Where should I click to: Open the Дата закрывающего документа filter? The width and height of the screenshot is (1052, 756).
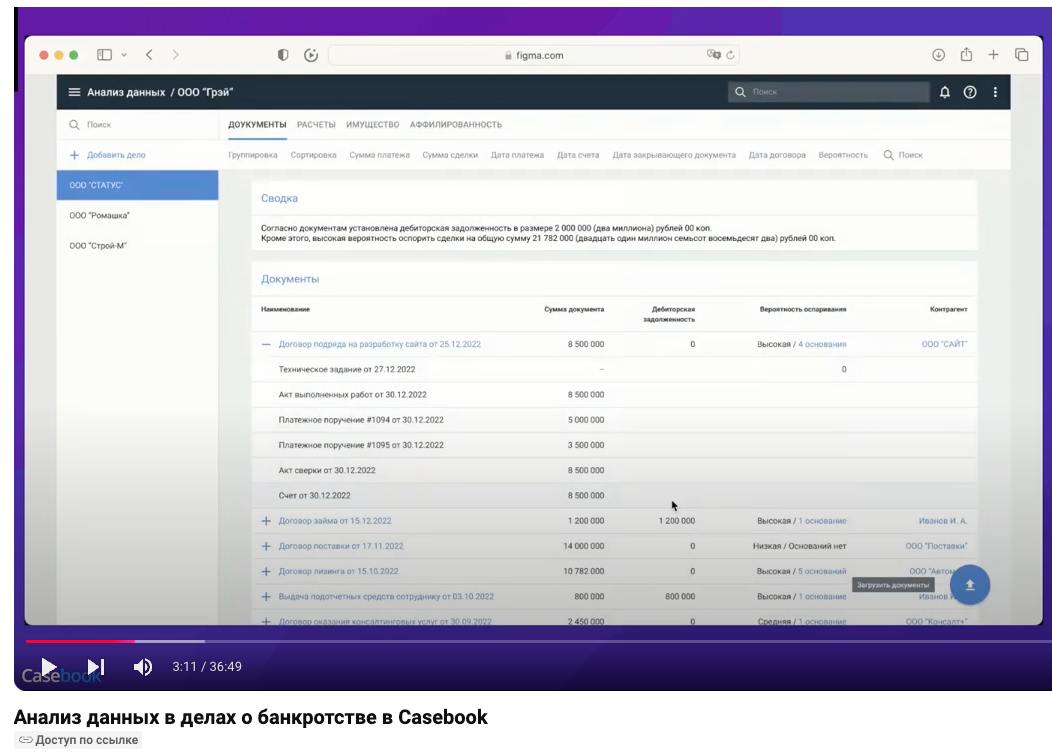tap(674, 155)
